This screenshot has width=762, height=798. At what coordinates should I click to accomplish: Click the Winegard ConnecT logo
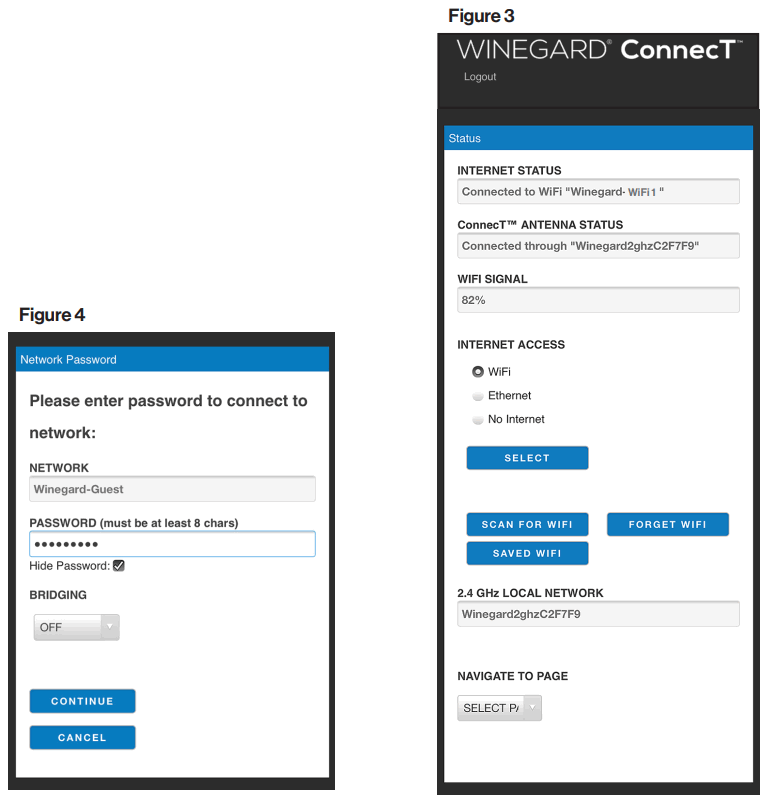coord(598,49)
